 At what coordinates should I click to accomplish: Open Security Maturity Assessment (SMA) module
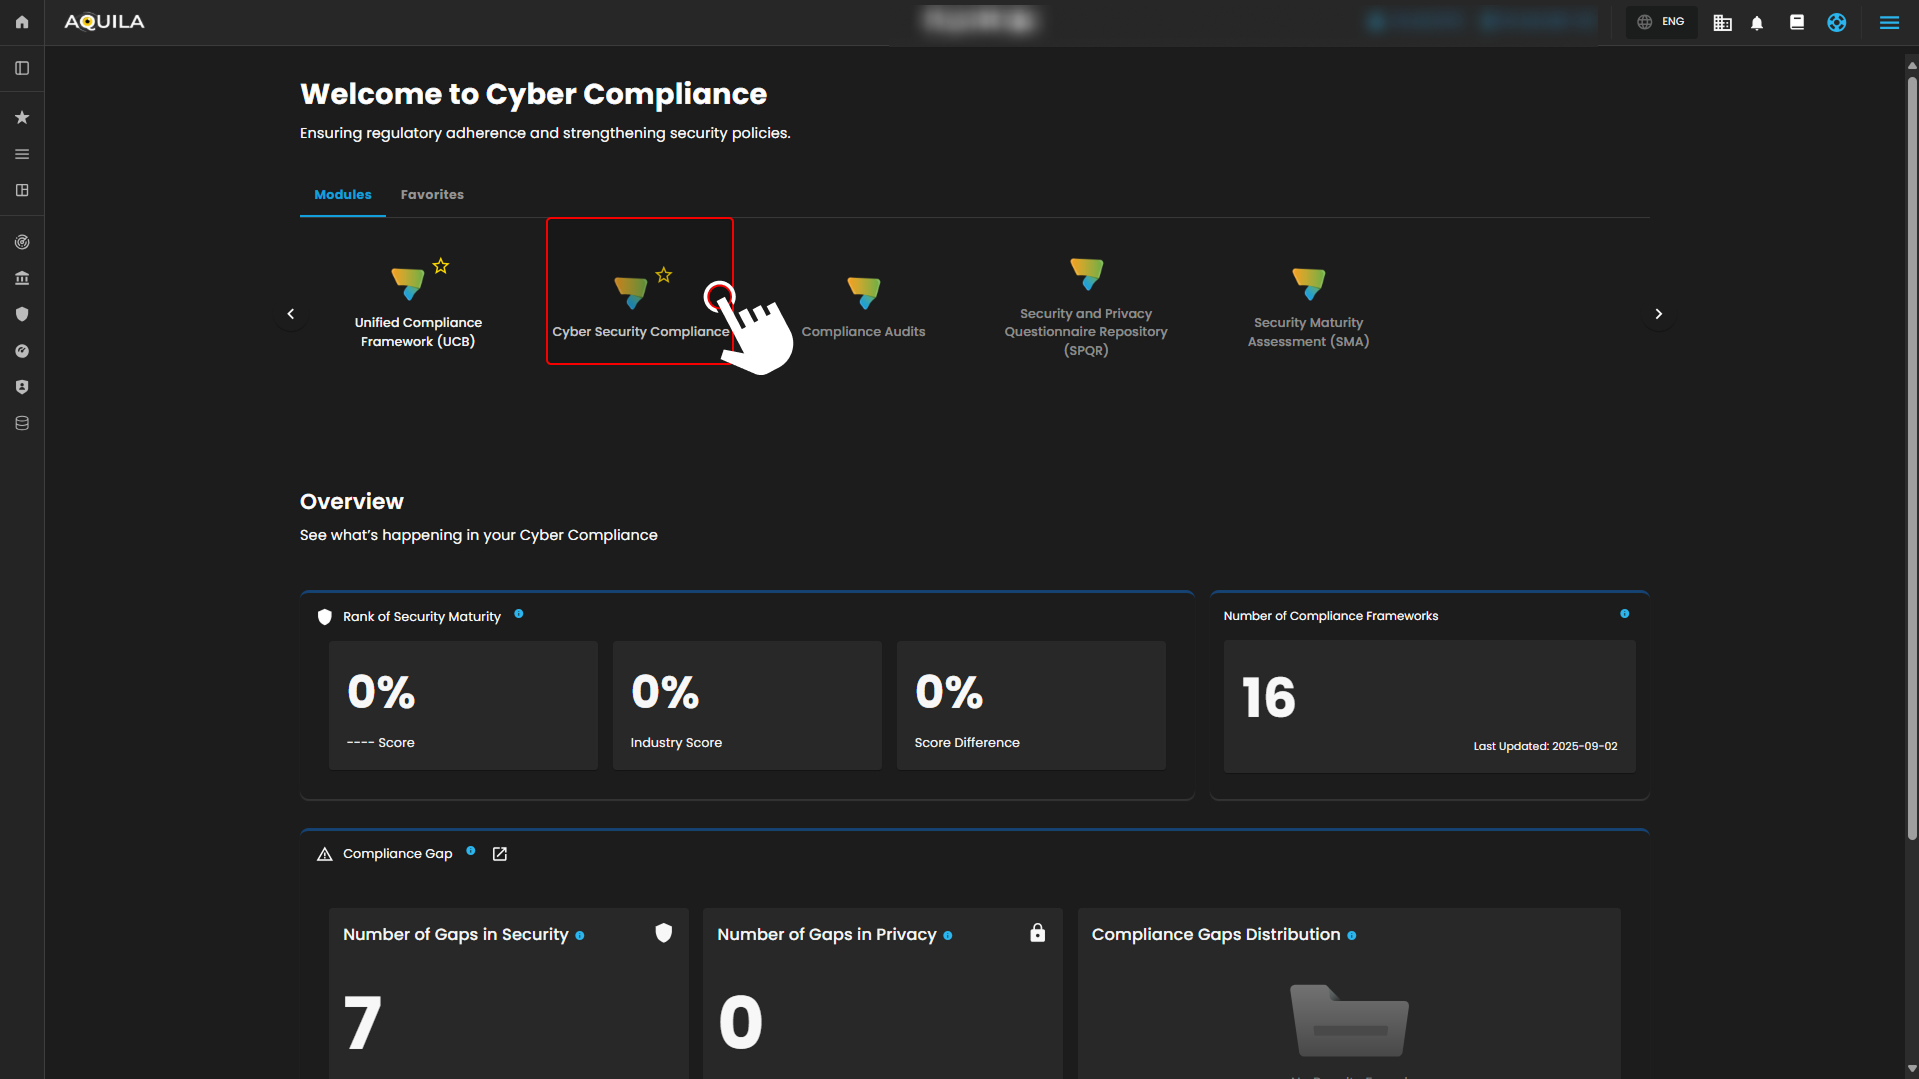coord(1308,306)
